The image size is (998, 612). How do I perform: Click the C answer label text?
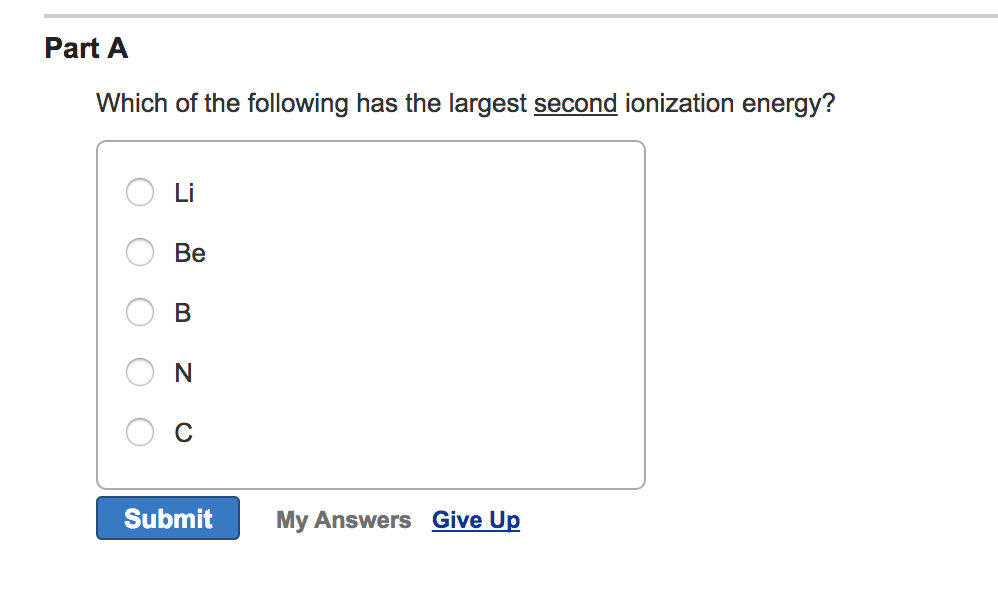[183, 432]
